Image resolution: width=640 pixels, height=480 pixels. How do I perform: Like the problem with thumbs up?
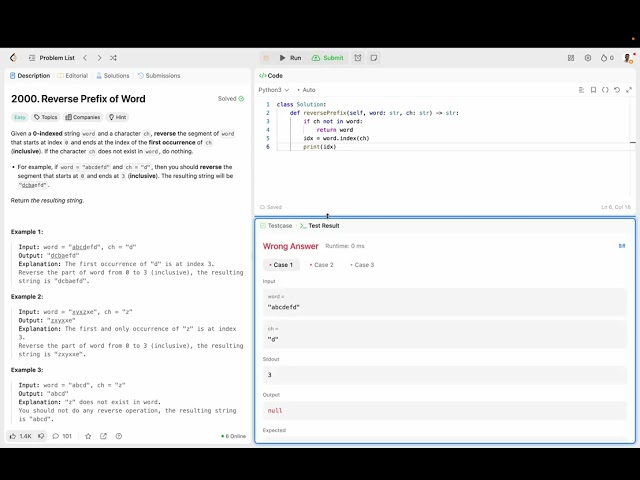pyautogui.click(x=20, y=436)
